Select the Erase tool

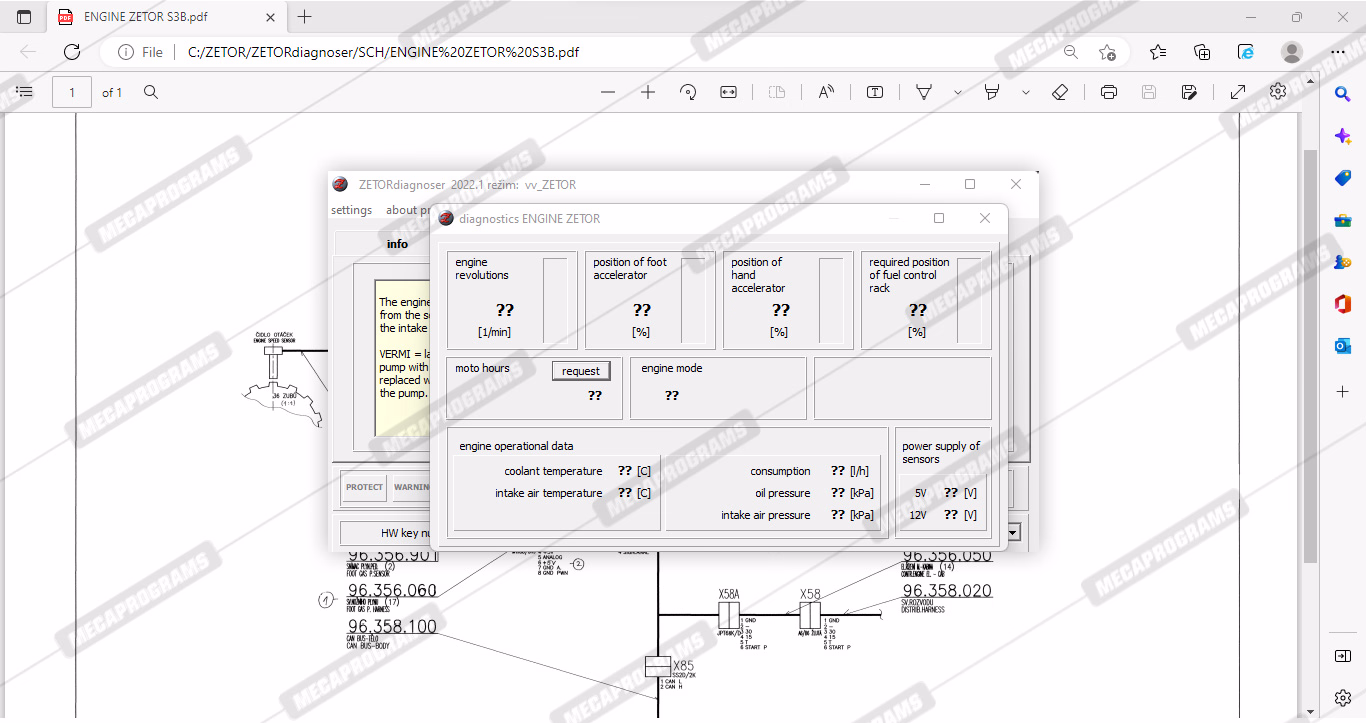[1061, 92]
